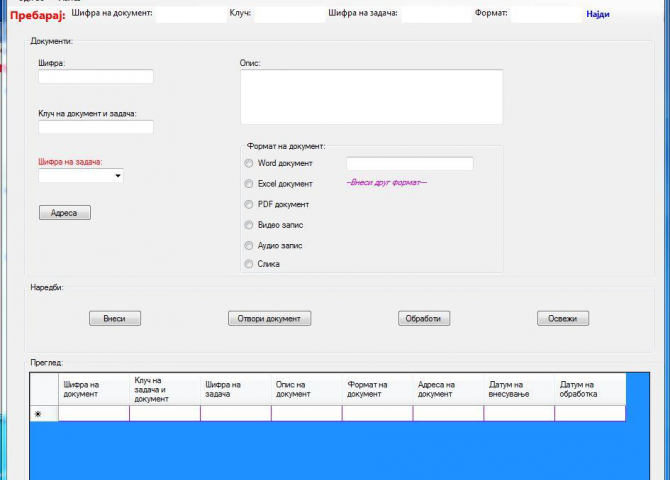Open the Шифра на задача dropdown

coord(118,176)
